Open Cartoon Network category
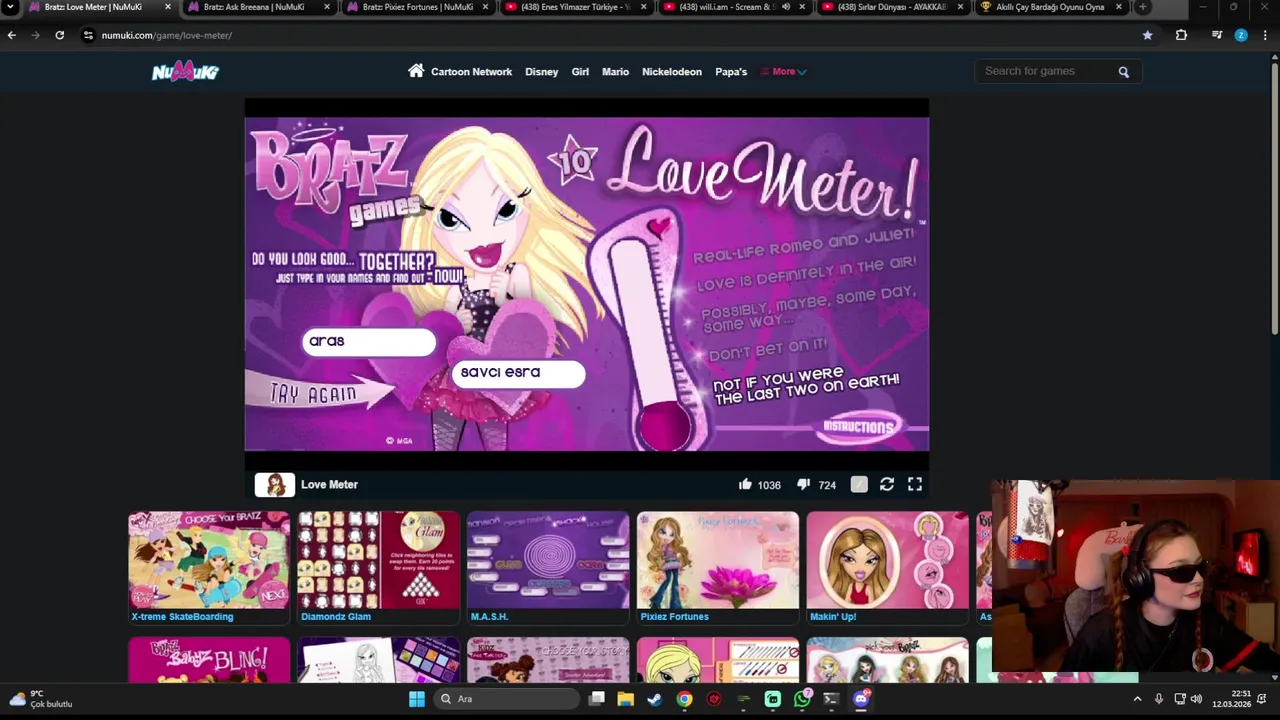This screenshot has width=1280, height=720. [471, 72]
